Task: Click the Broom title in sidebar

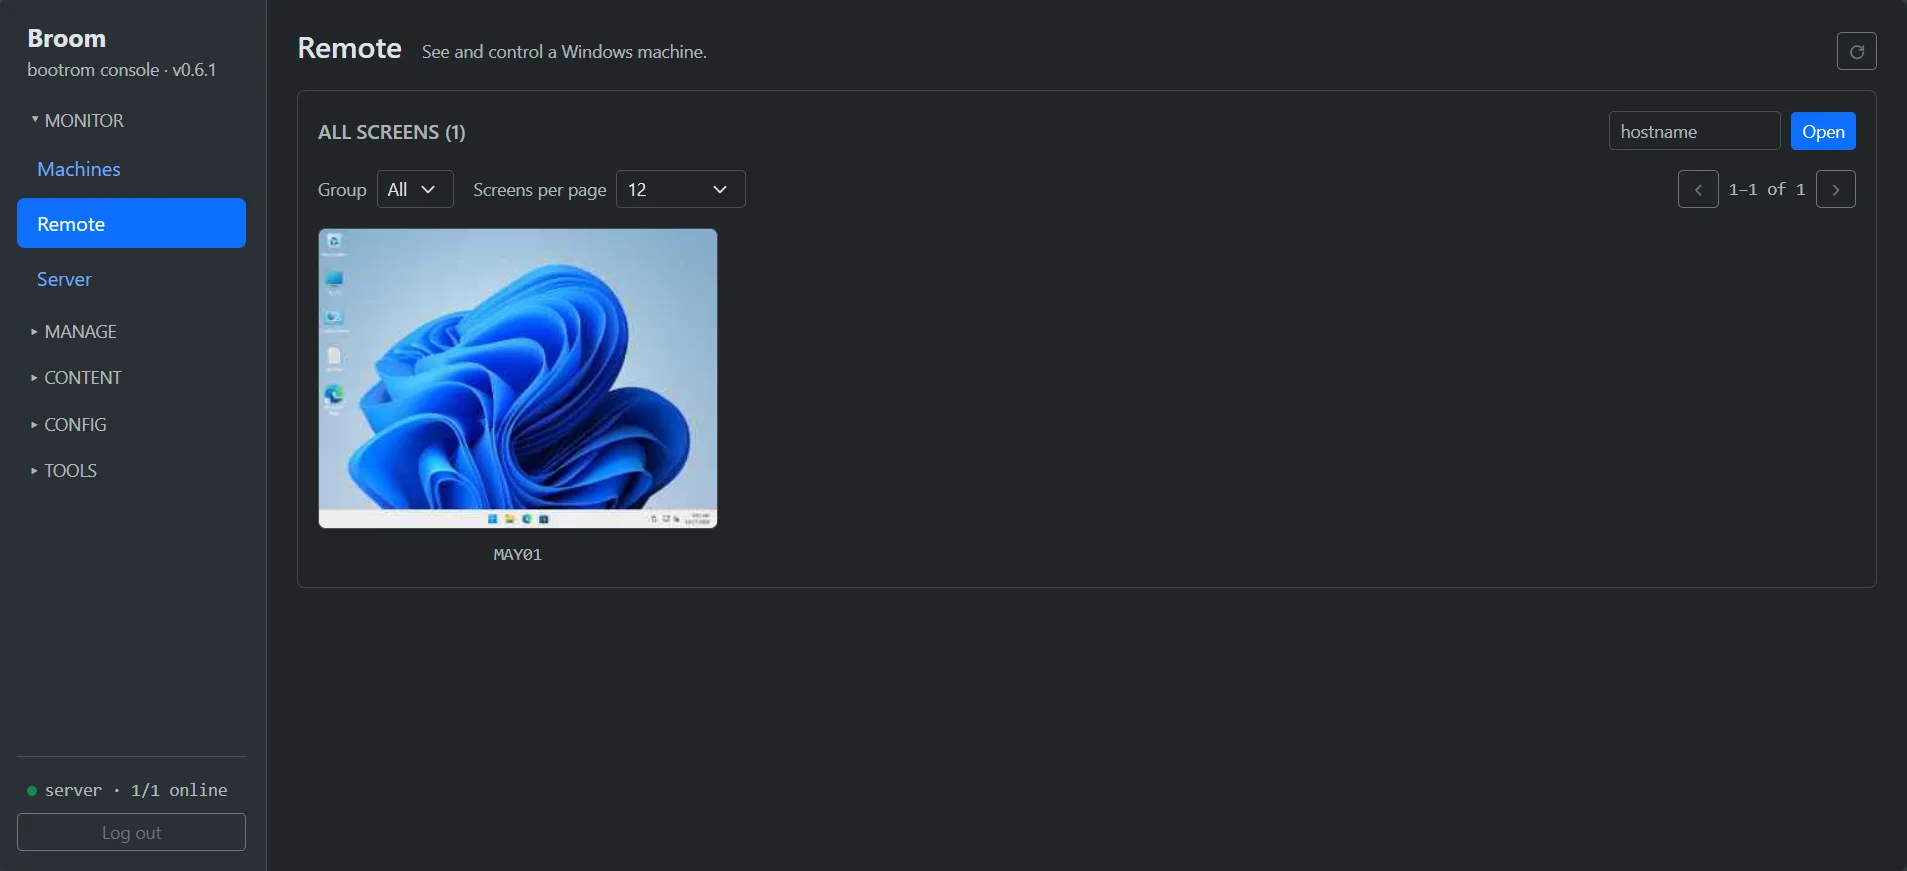Action: (x=66, y=38)
